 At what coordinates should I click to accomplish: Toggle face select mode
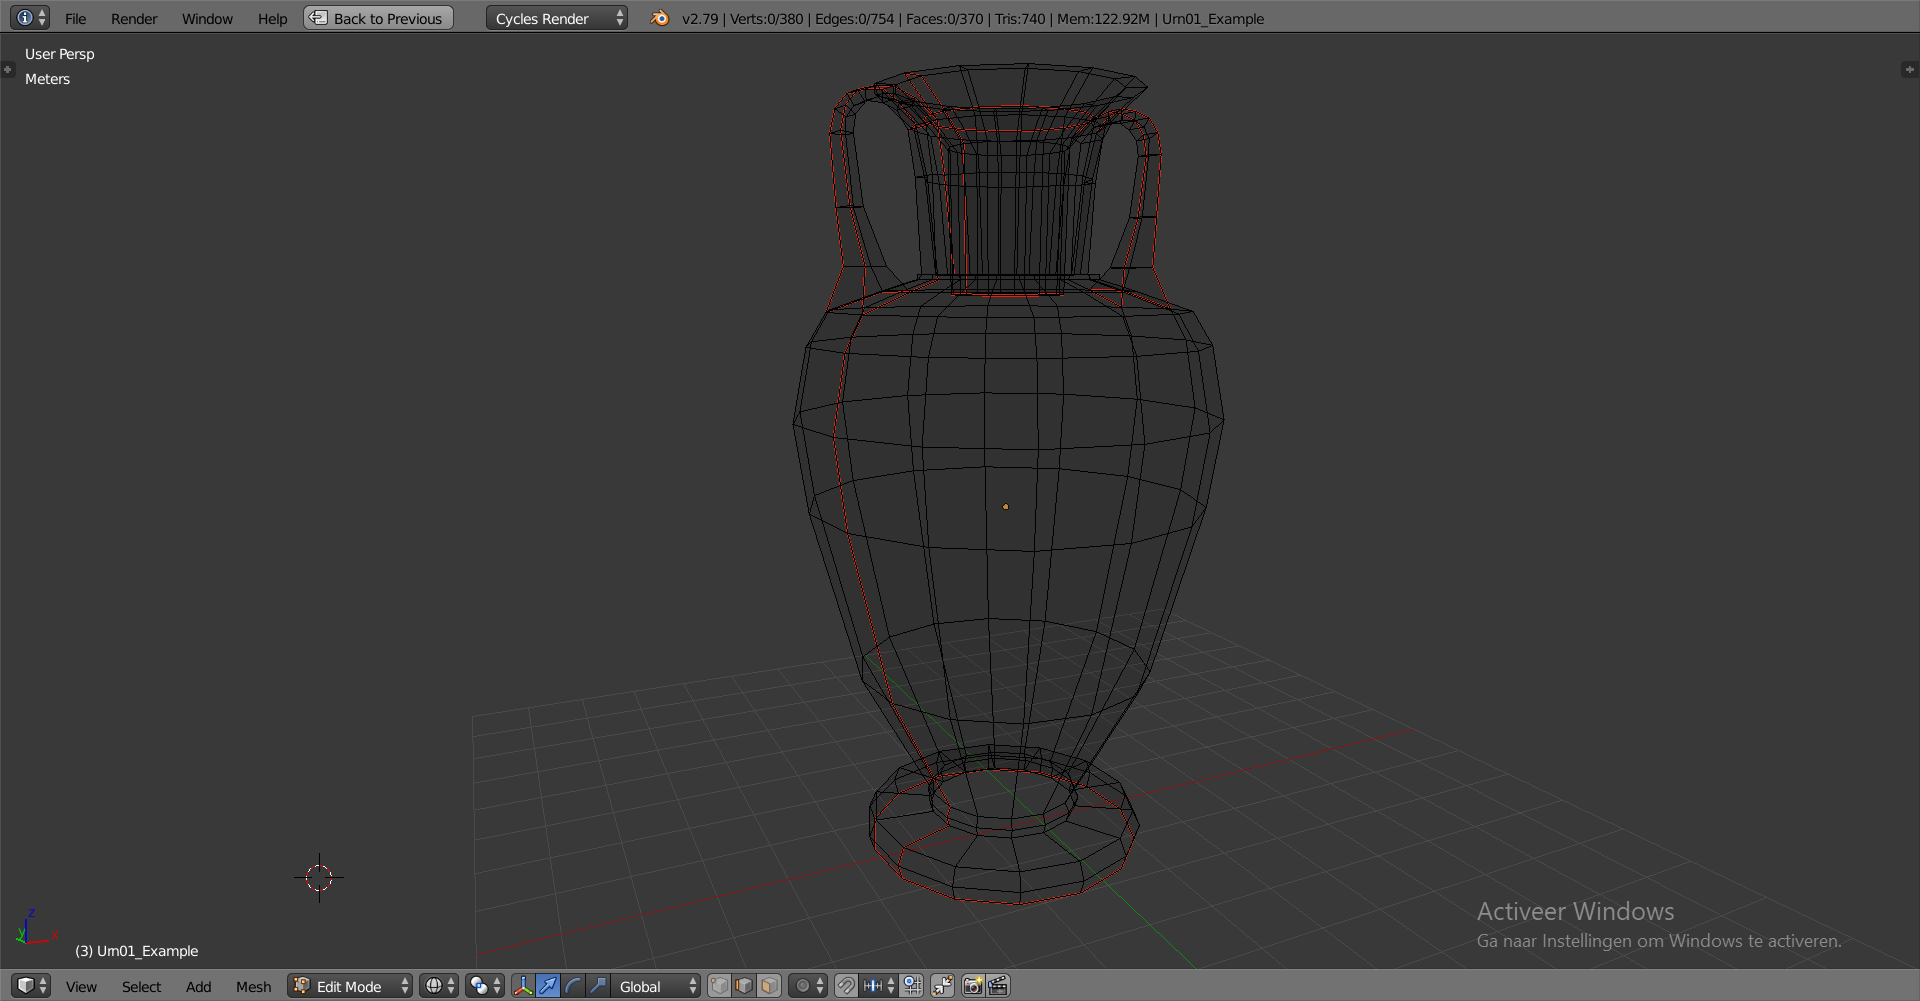[x=769, y=986]
